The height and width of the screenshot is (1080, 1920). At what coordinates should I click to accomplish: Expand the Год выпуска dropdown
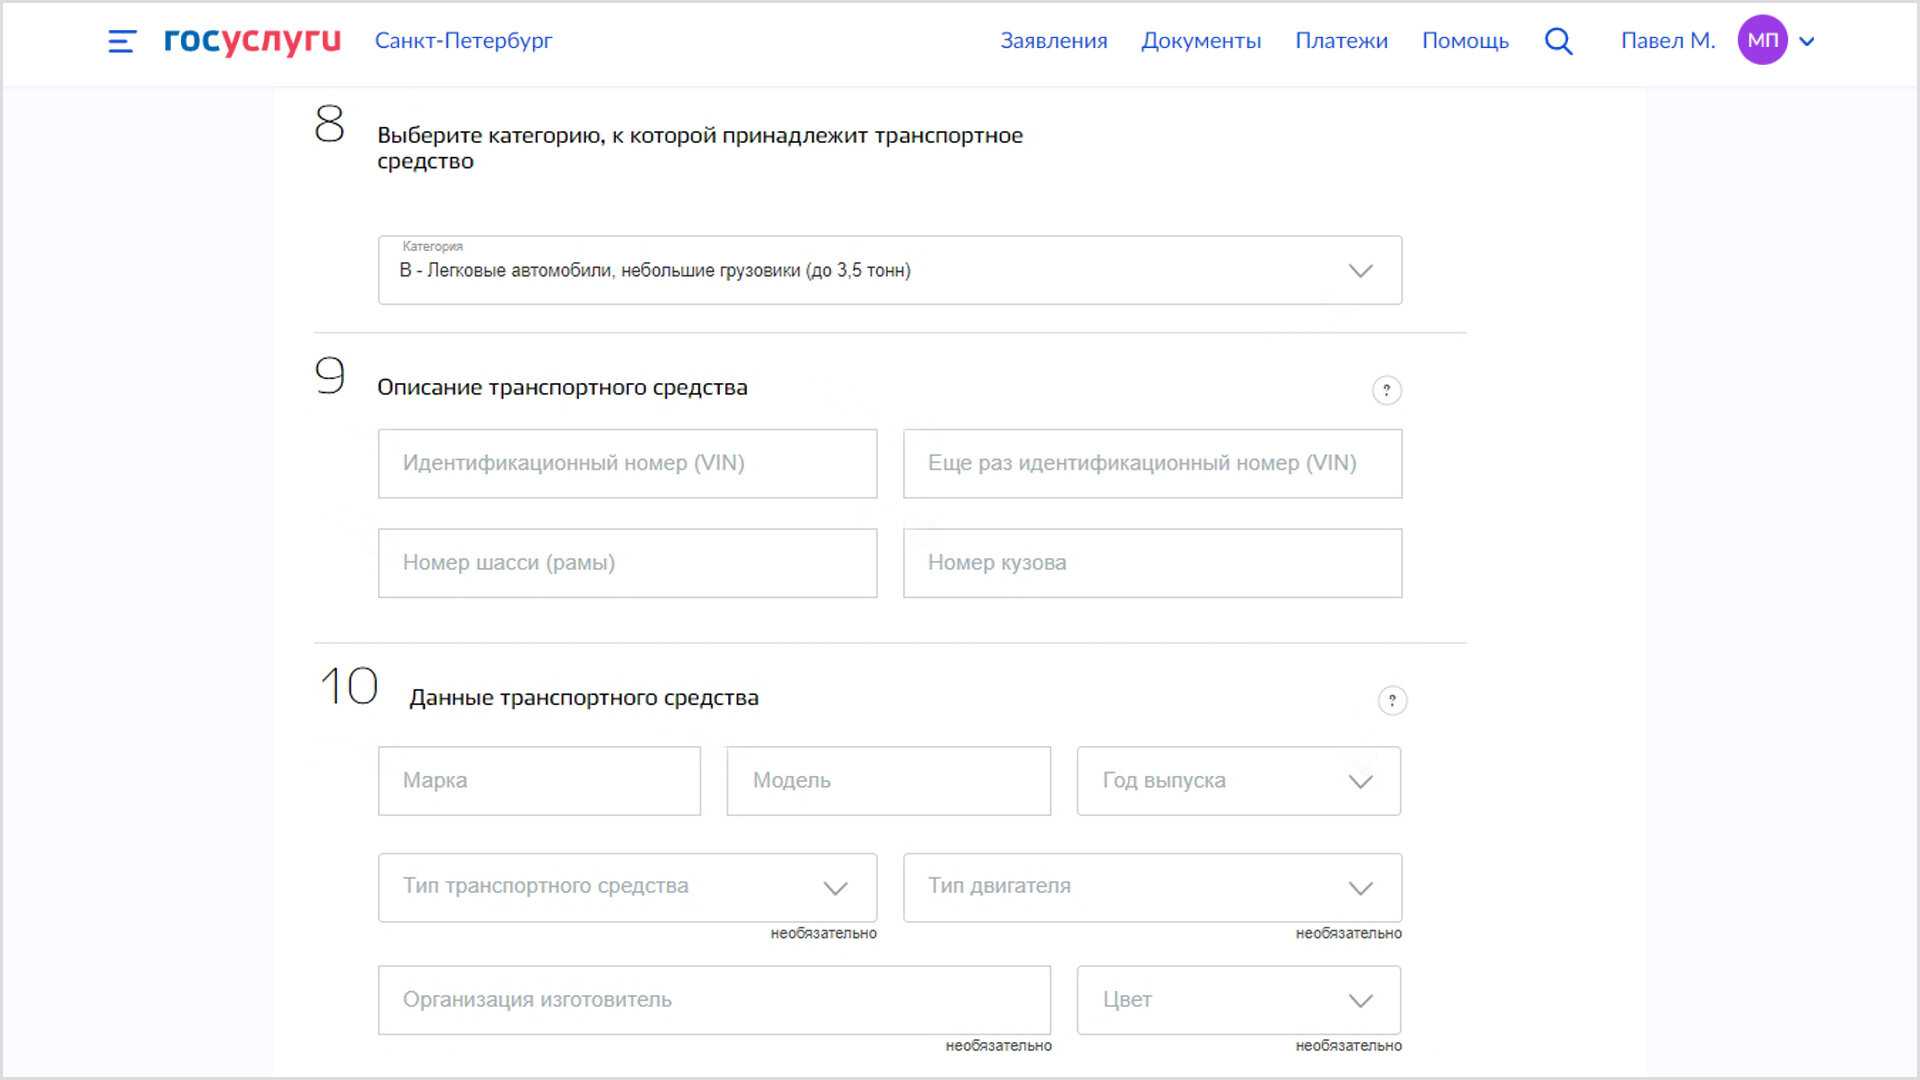coord(1239,781)
